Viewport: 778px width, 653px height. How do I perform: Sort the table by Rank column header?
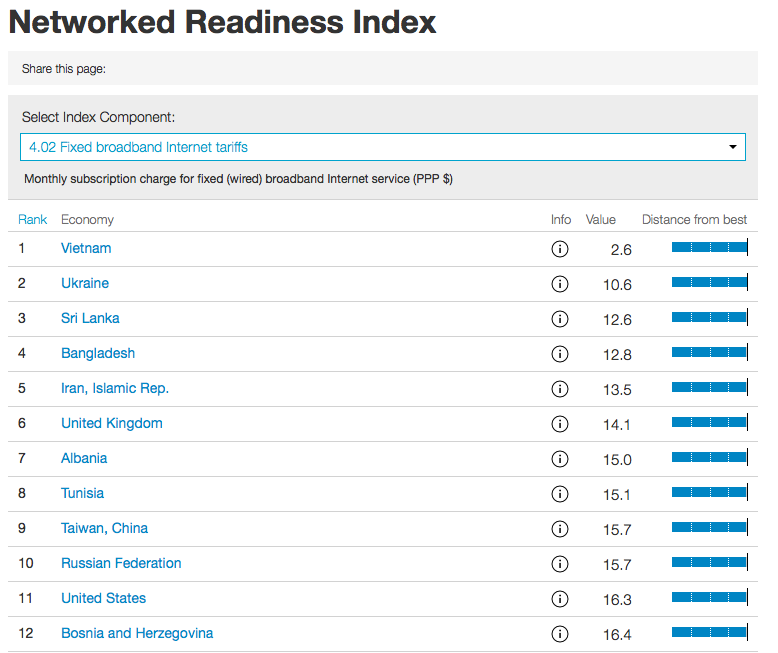(32, 219)
